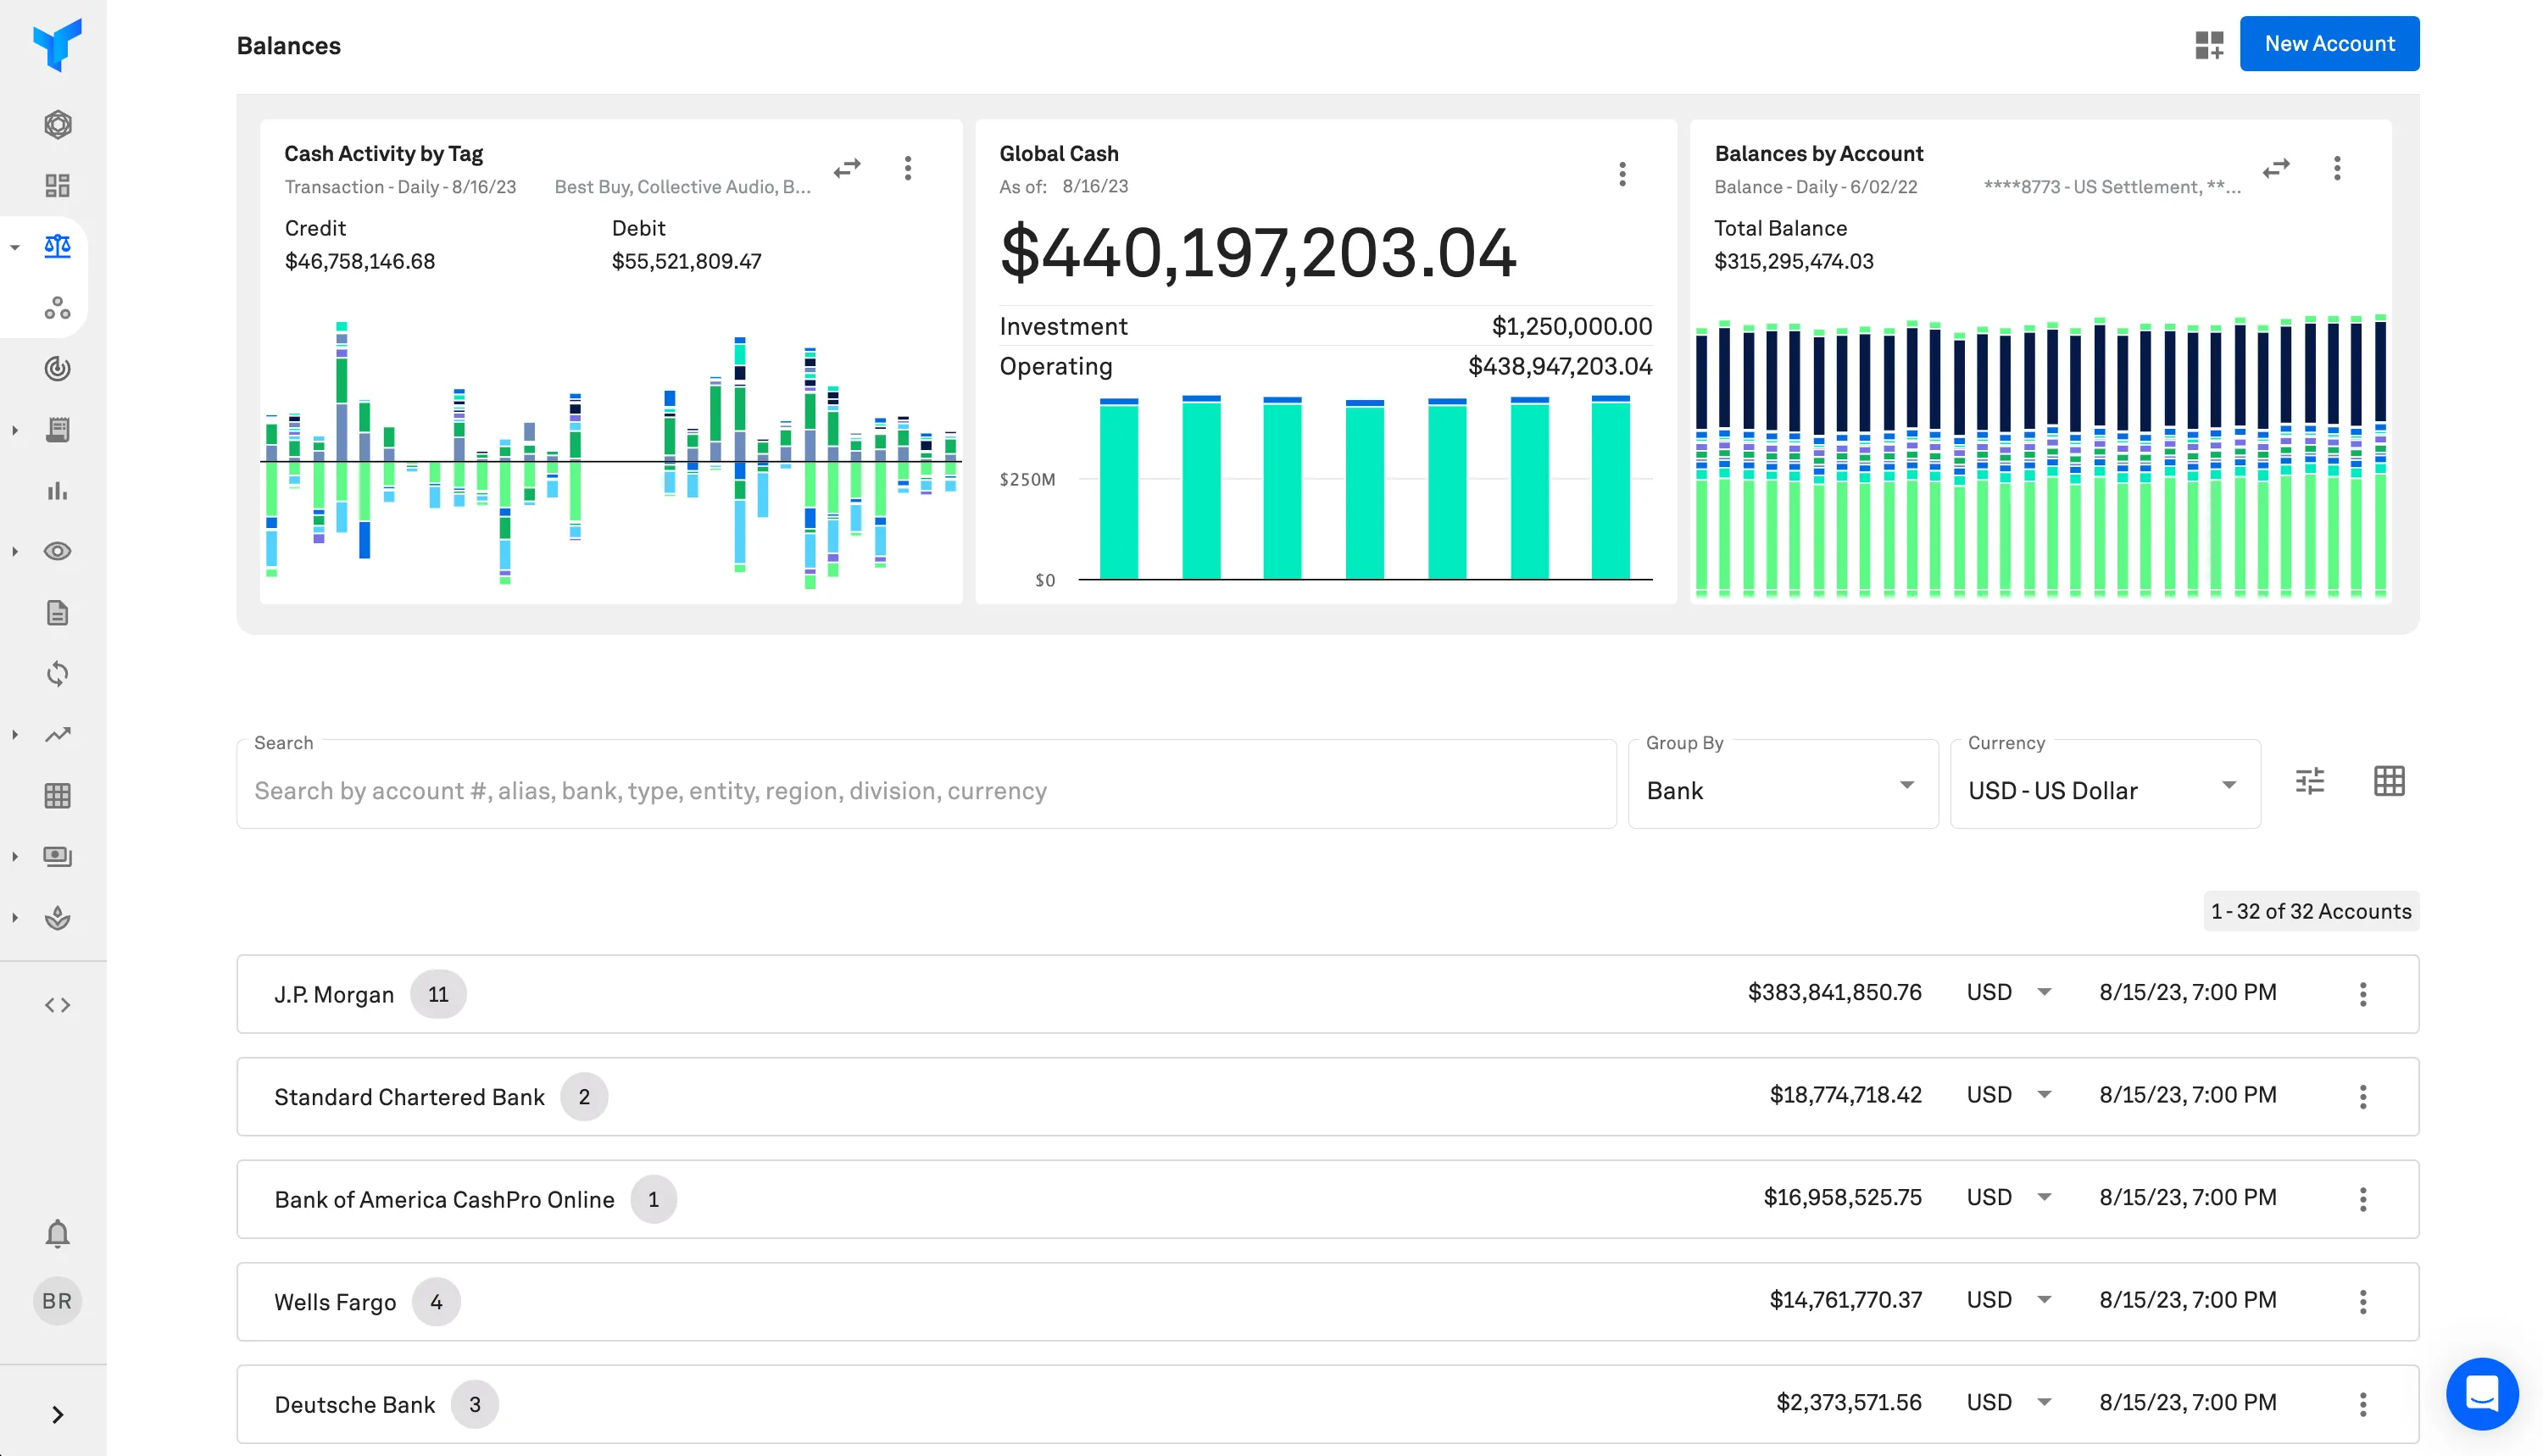
Task: Open the developer code brackets icon
Action: pos(57,1005)
